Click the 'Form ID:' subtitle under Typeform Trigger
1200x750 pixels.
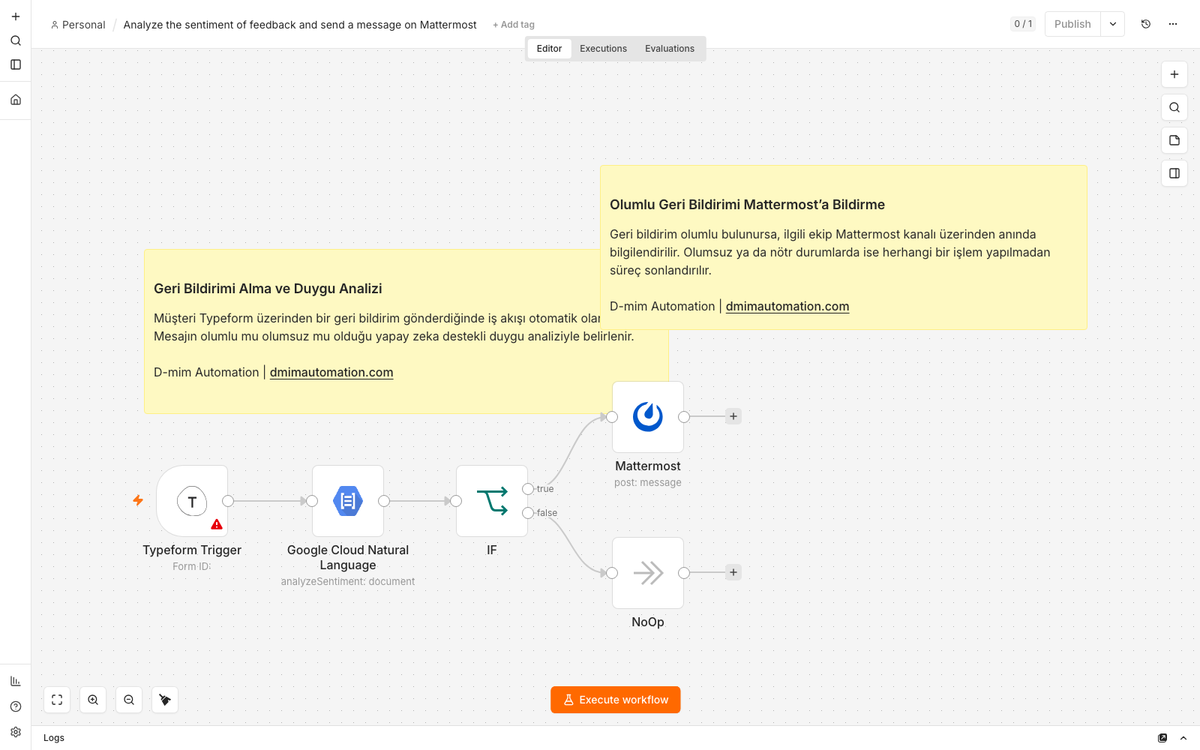[192, 566]
